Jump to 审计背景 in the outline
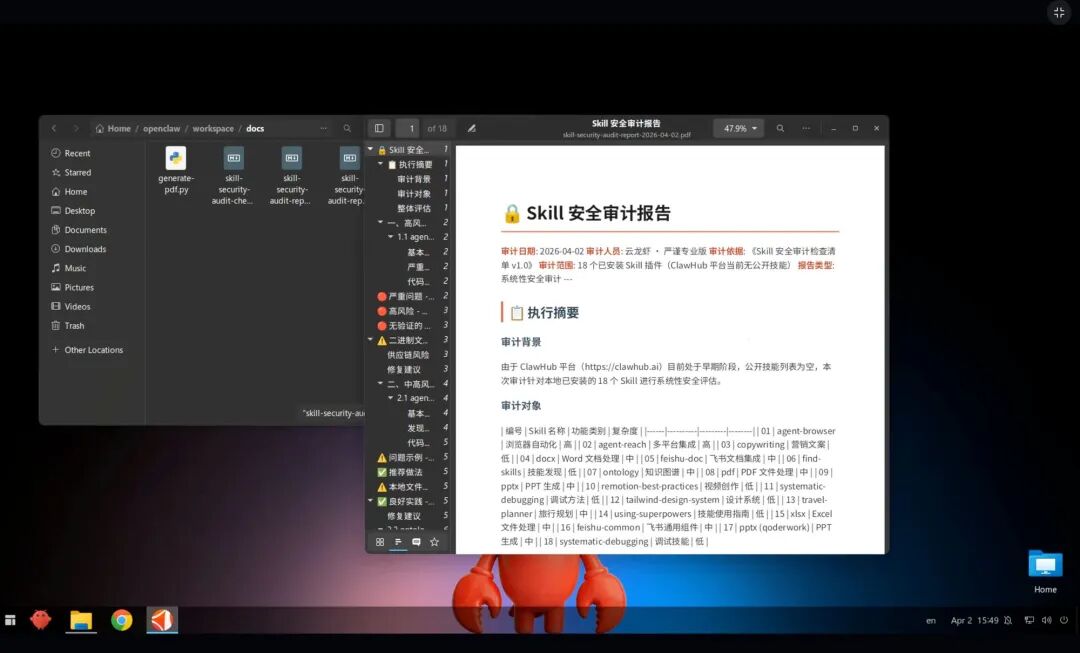Viewport: 1080px width, 653px height. pos(414,179)
